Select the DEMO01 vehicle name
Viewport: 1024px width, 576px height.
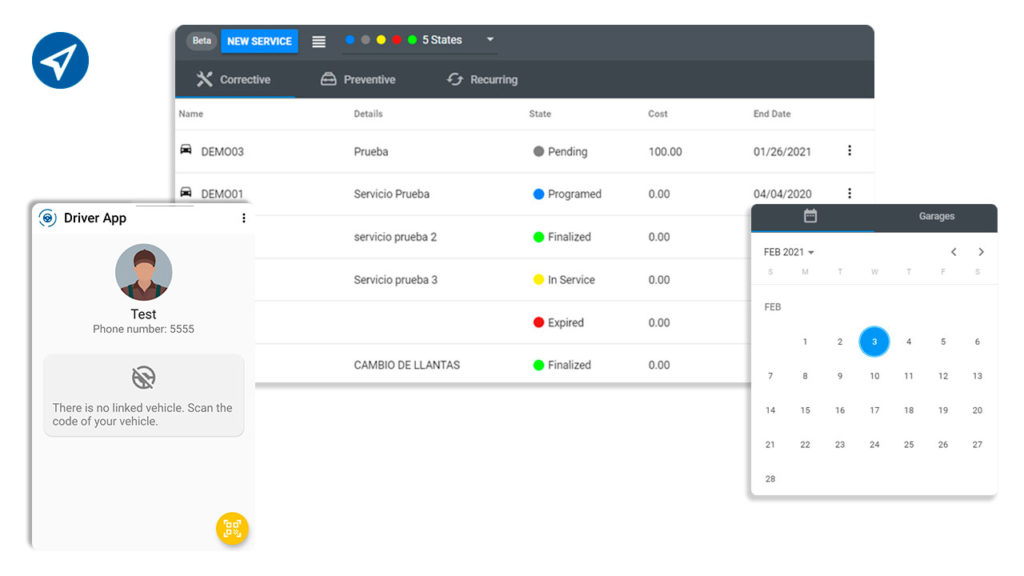222,194
